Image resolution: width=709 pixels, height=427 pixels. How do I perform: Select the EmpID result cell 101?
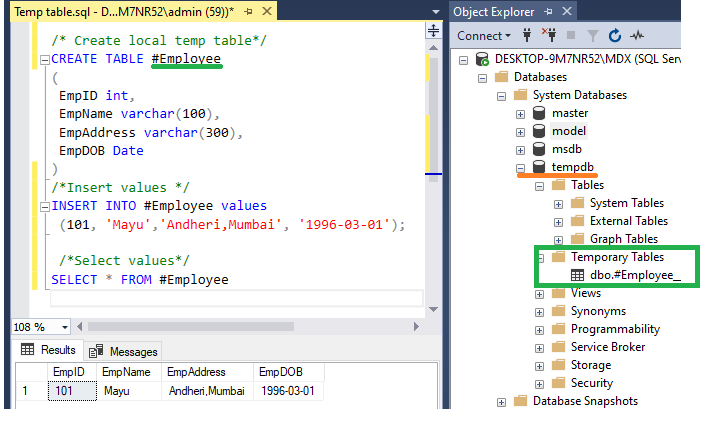[72, 391]
